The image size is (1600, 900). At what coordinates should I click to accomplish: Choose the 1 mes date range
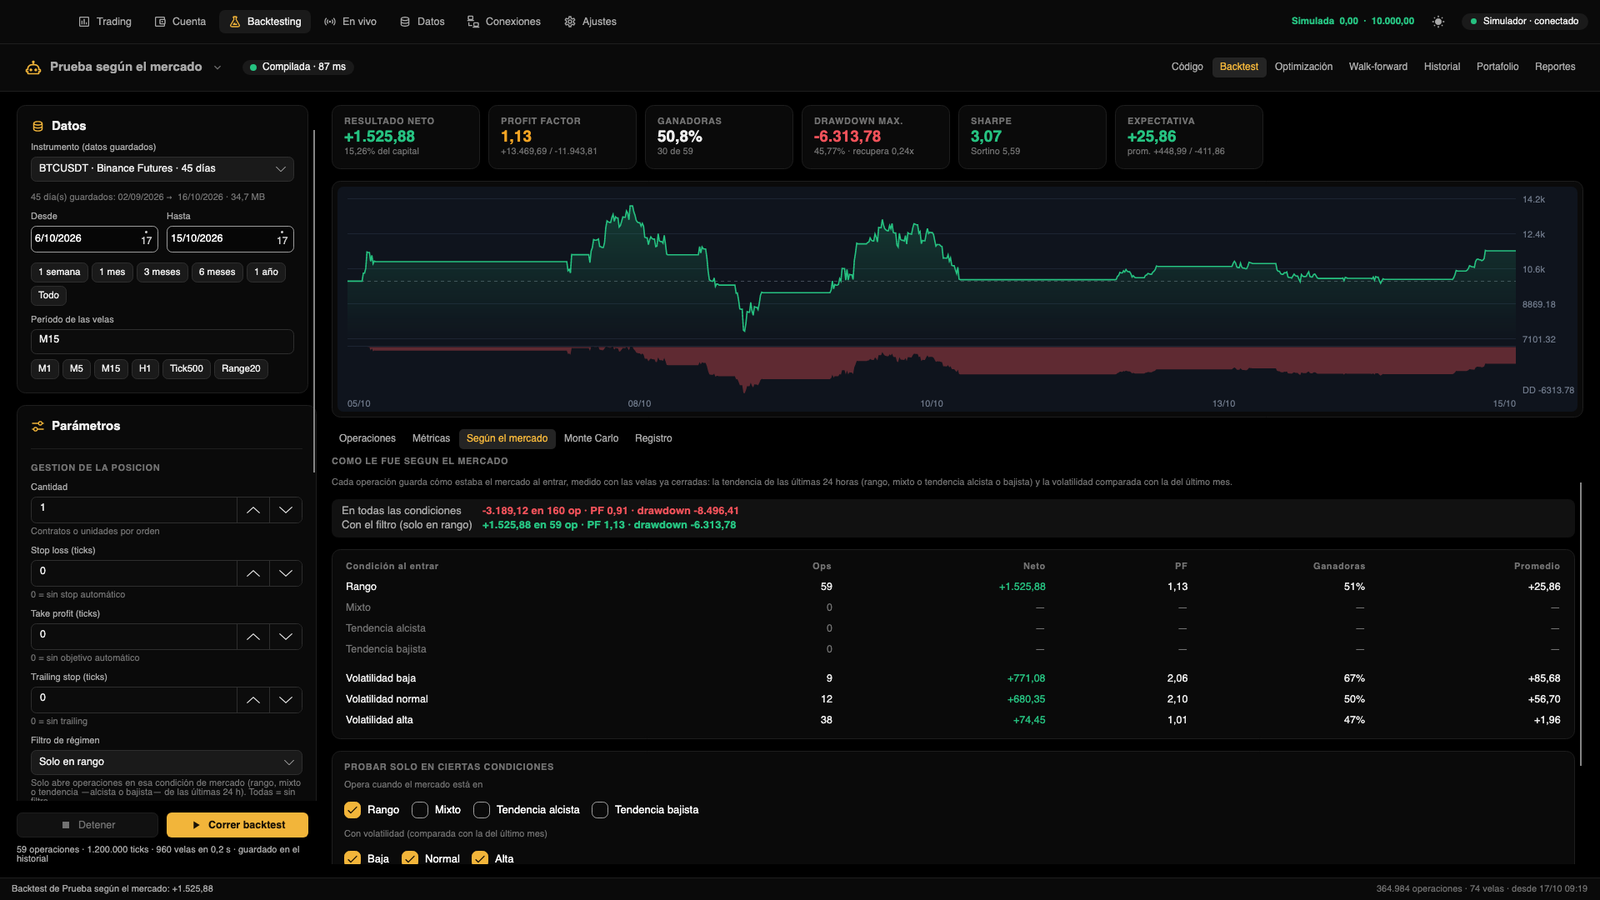[112, 272]
